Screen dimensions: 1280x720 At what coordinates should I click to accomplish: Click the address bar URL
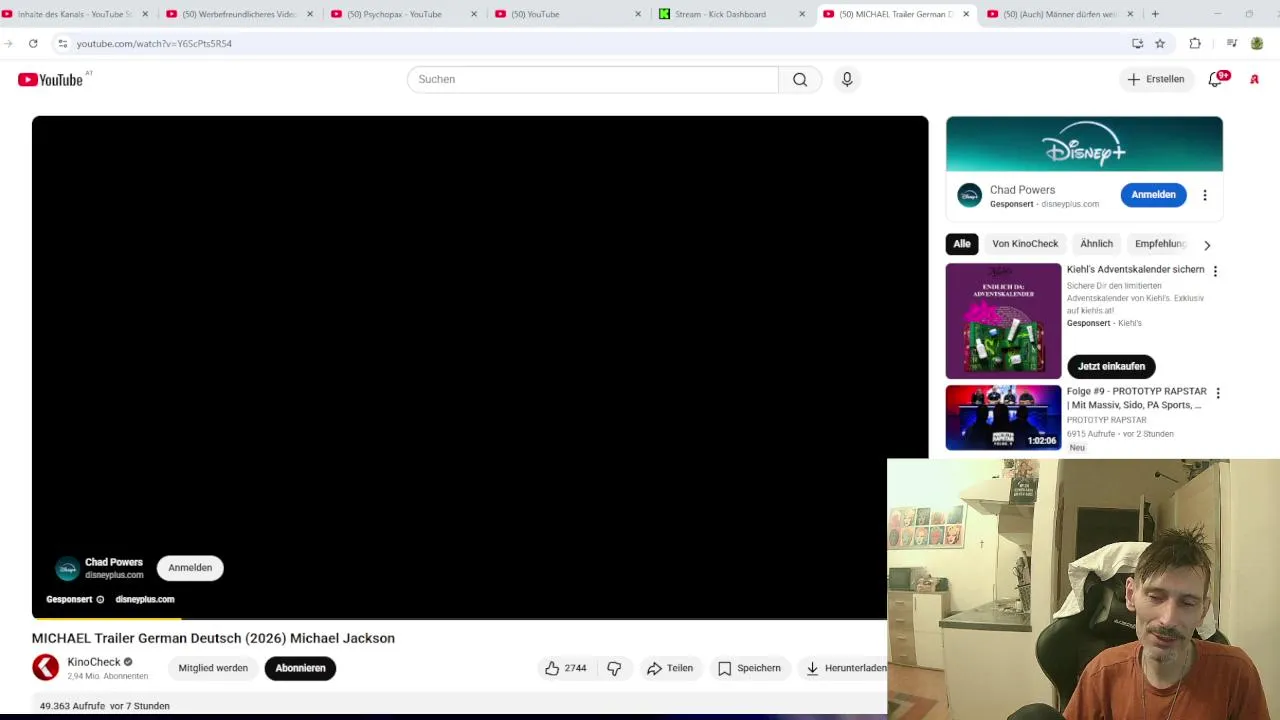(x=154, y=43)
